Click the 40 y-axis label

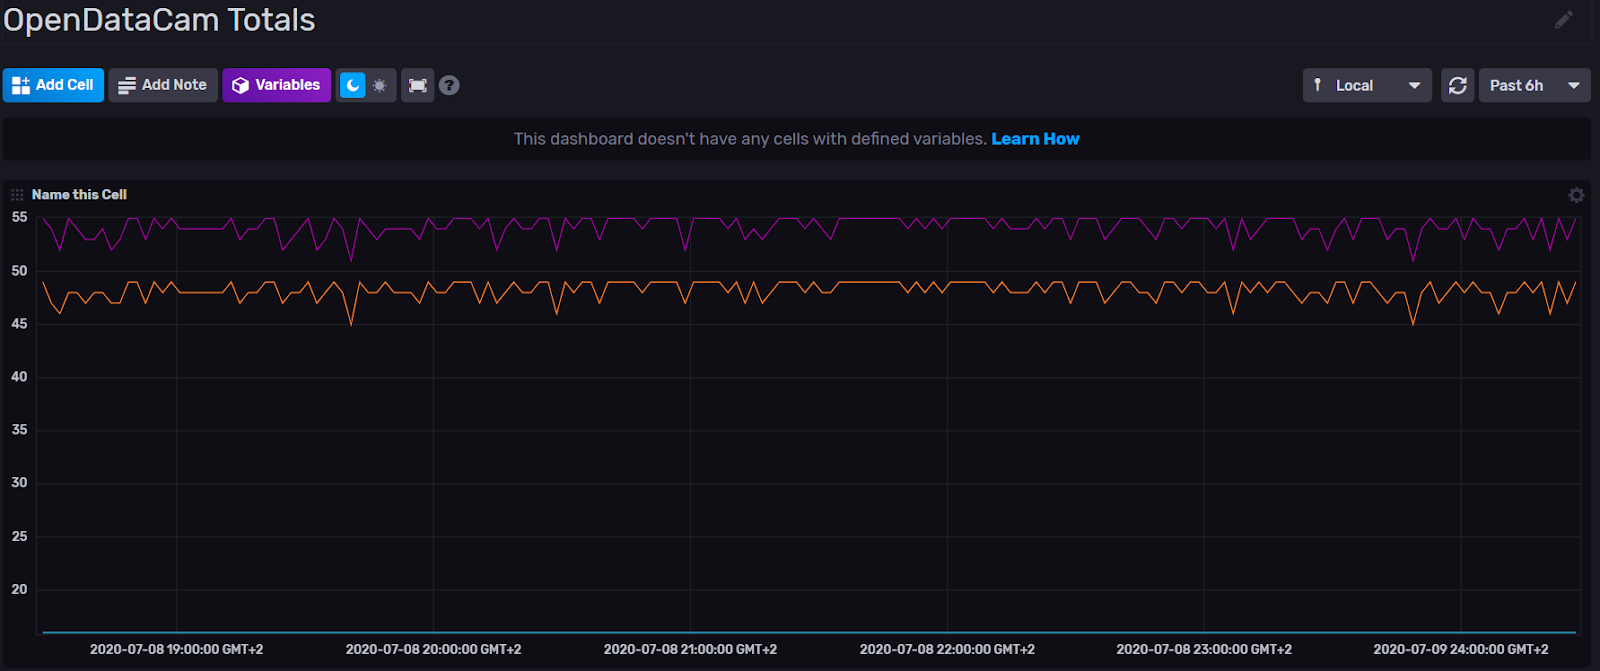pyautogui.click(x=19, y=377)
